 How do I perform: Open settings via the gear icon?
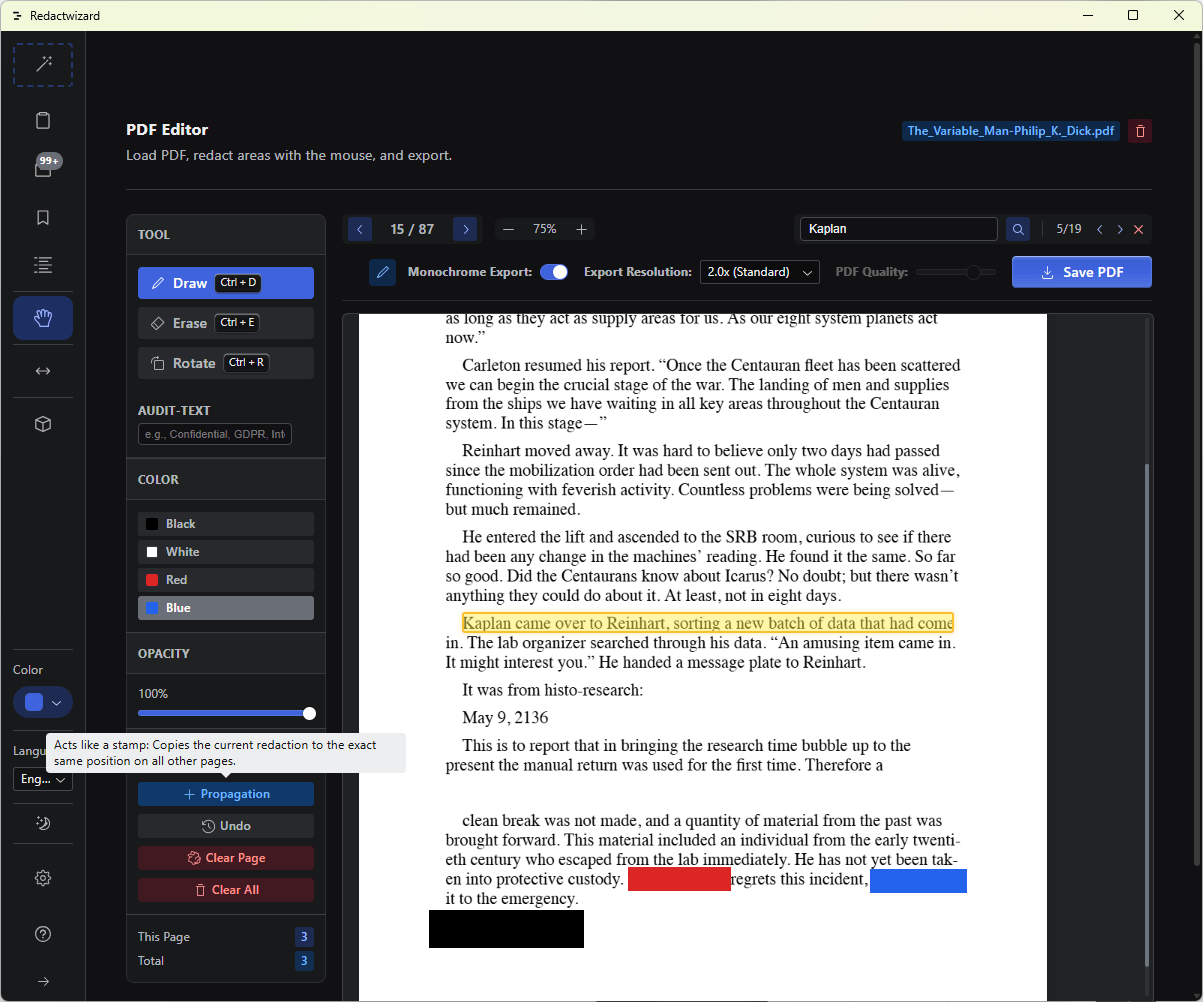pos(43,878)
